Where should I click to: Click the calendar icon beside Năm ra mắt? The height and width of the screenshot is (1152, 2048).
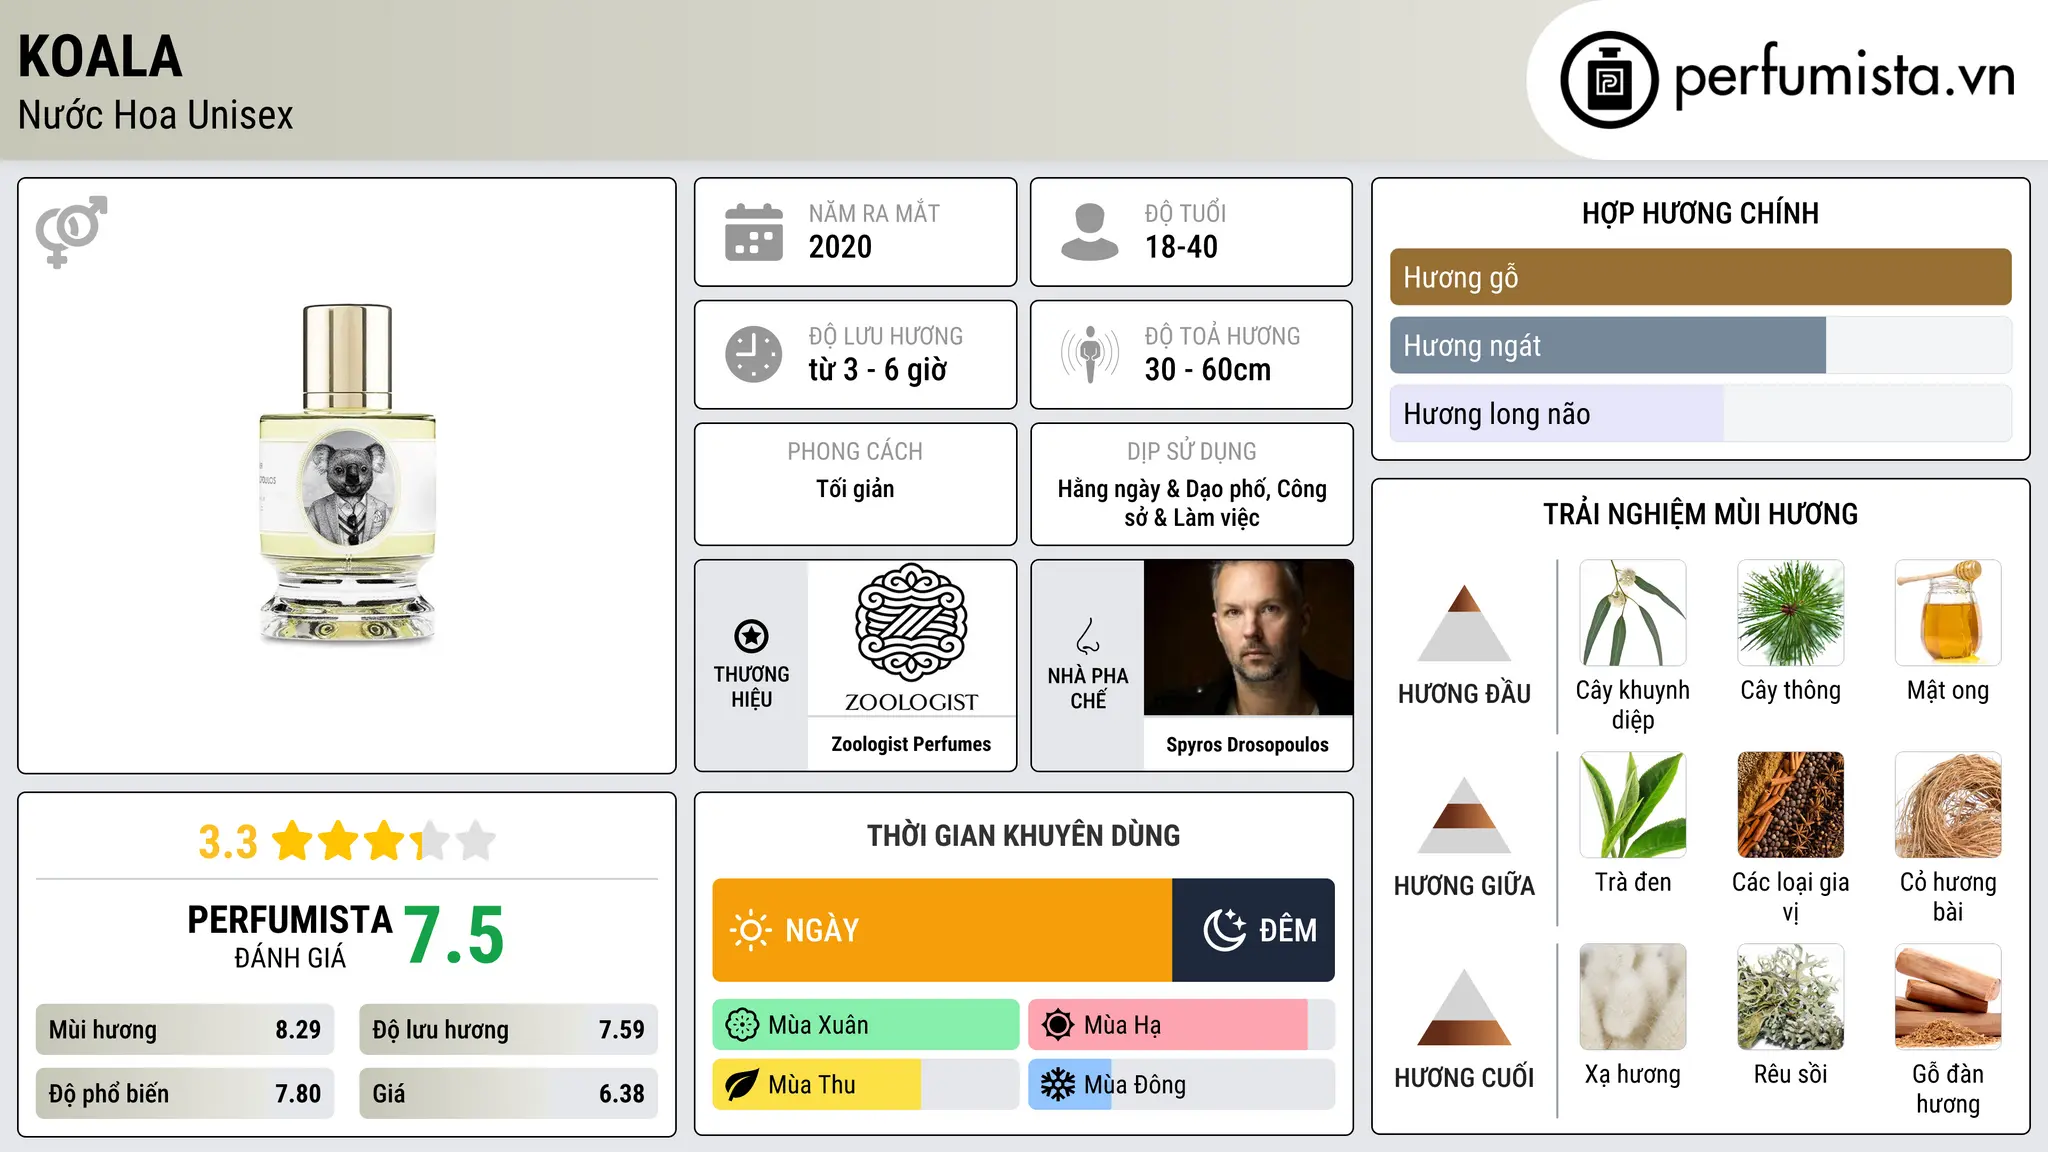click(754, 232)
